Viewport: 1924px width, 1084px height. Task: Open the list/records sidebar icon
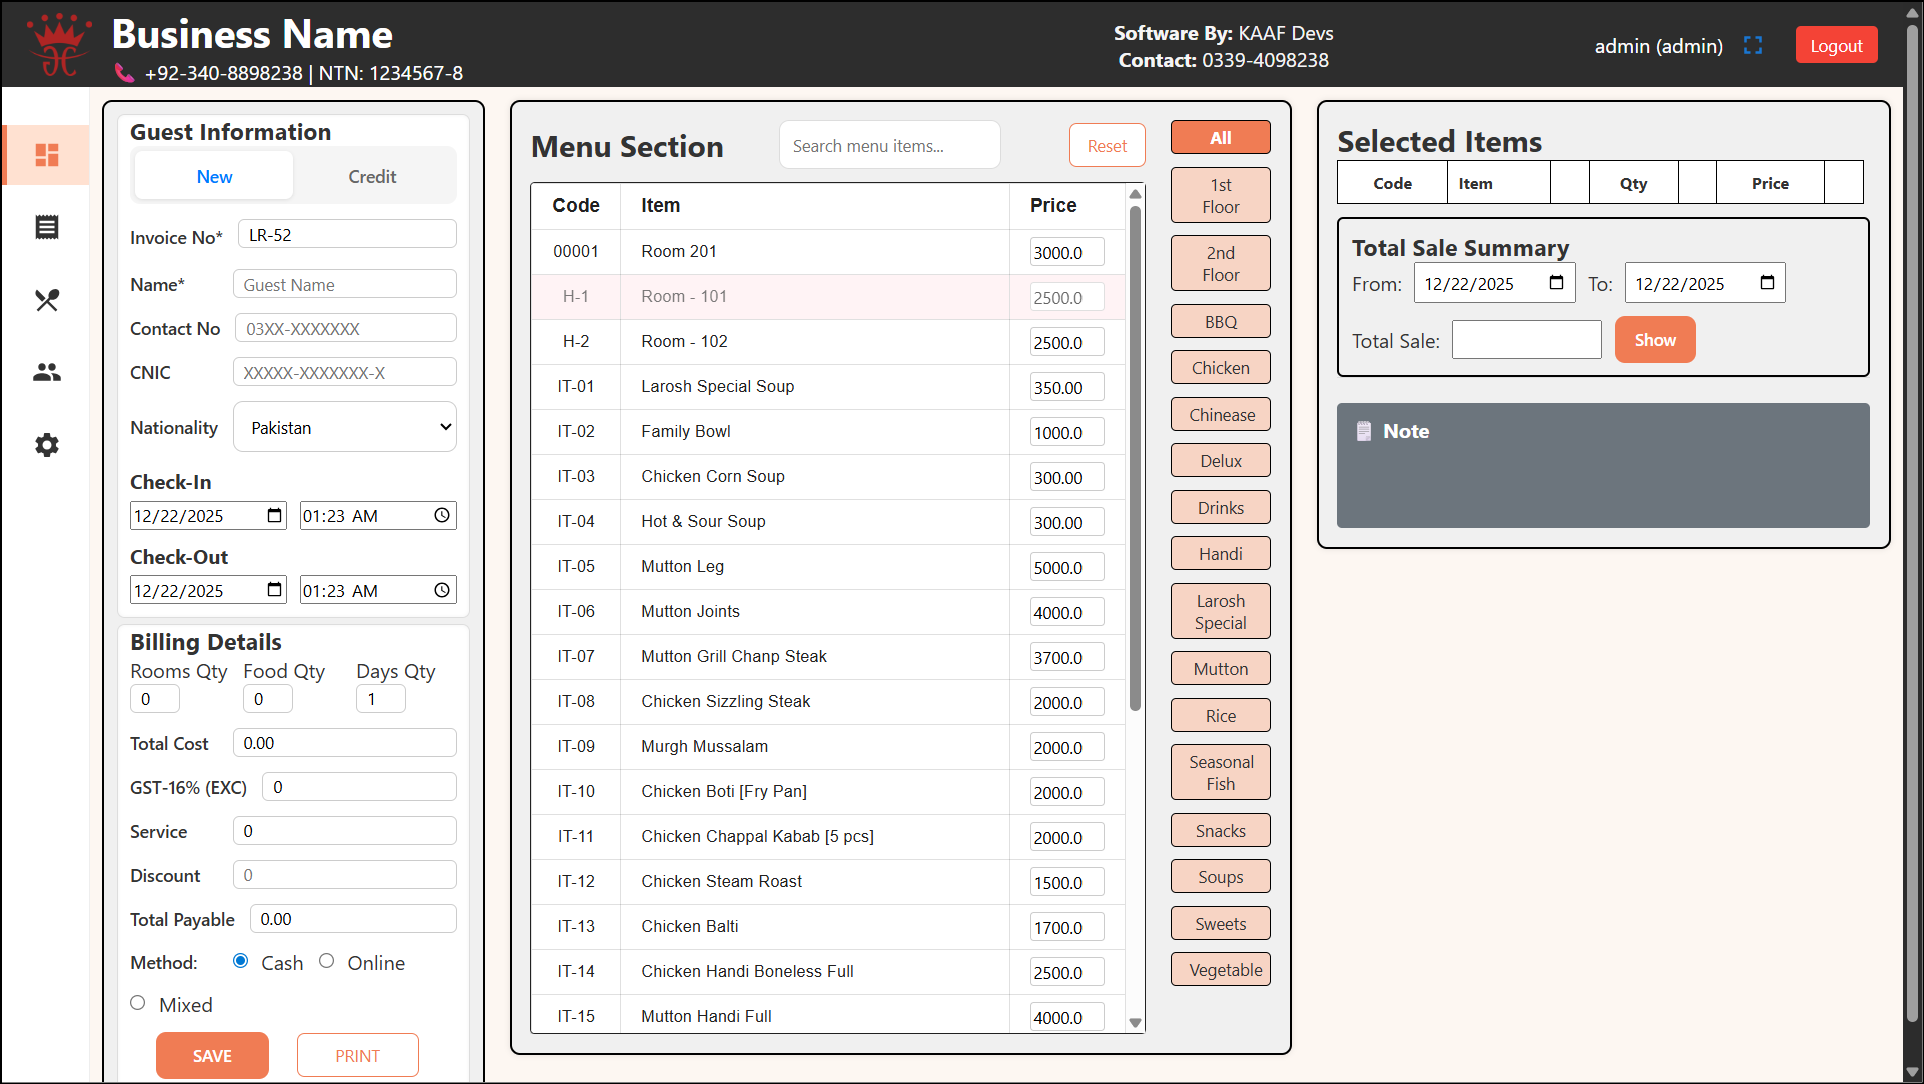[47, 227]
